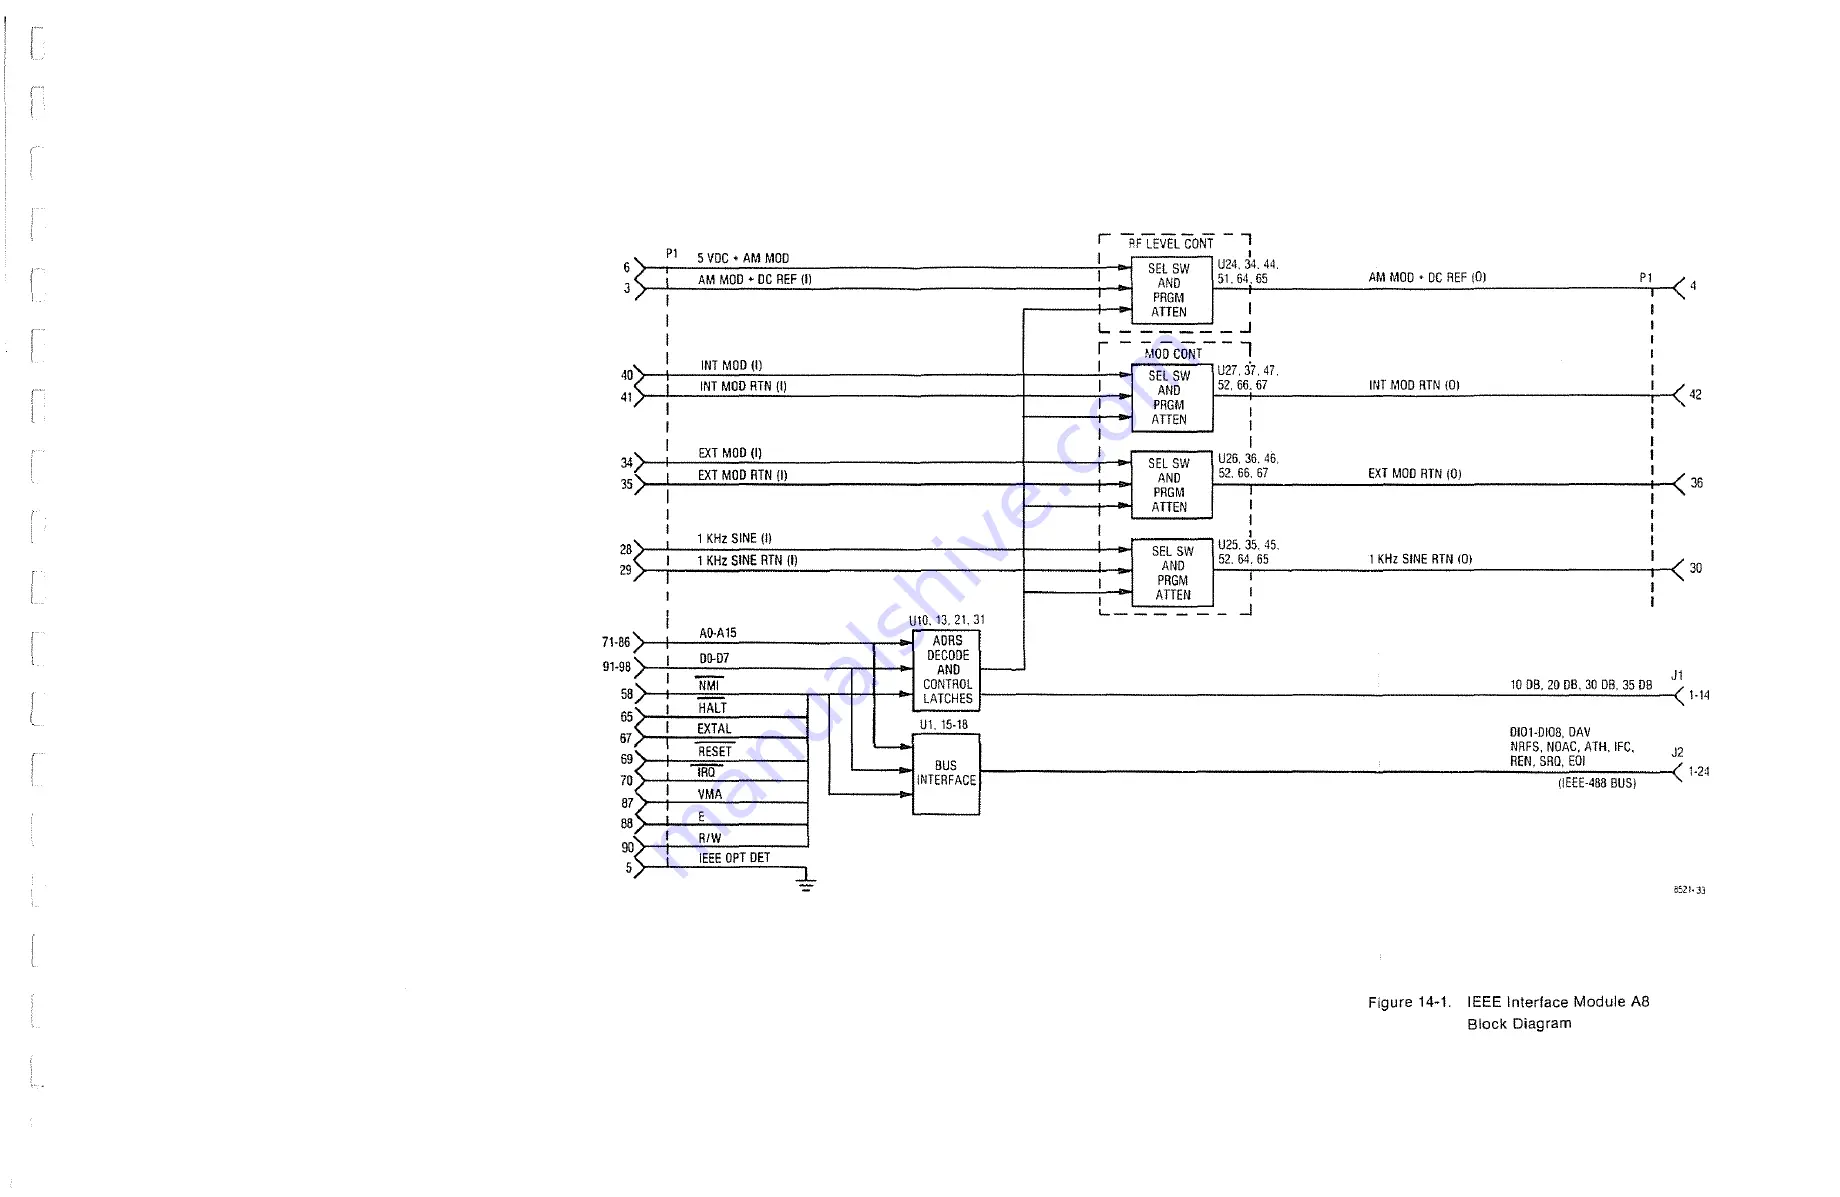Click the RF LEVEL CONT label
The width and height of the screenshot is (1840, 1197).
coord(1171,244)
